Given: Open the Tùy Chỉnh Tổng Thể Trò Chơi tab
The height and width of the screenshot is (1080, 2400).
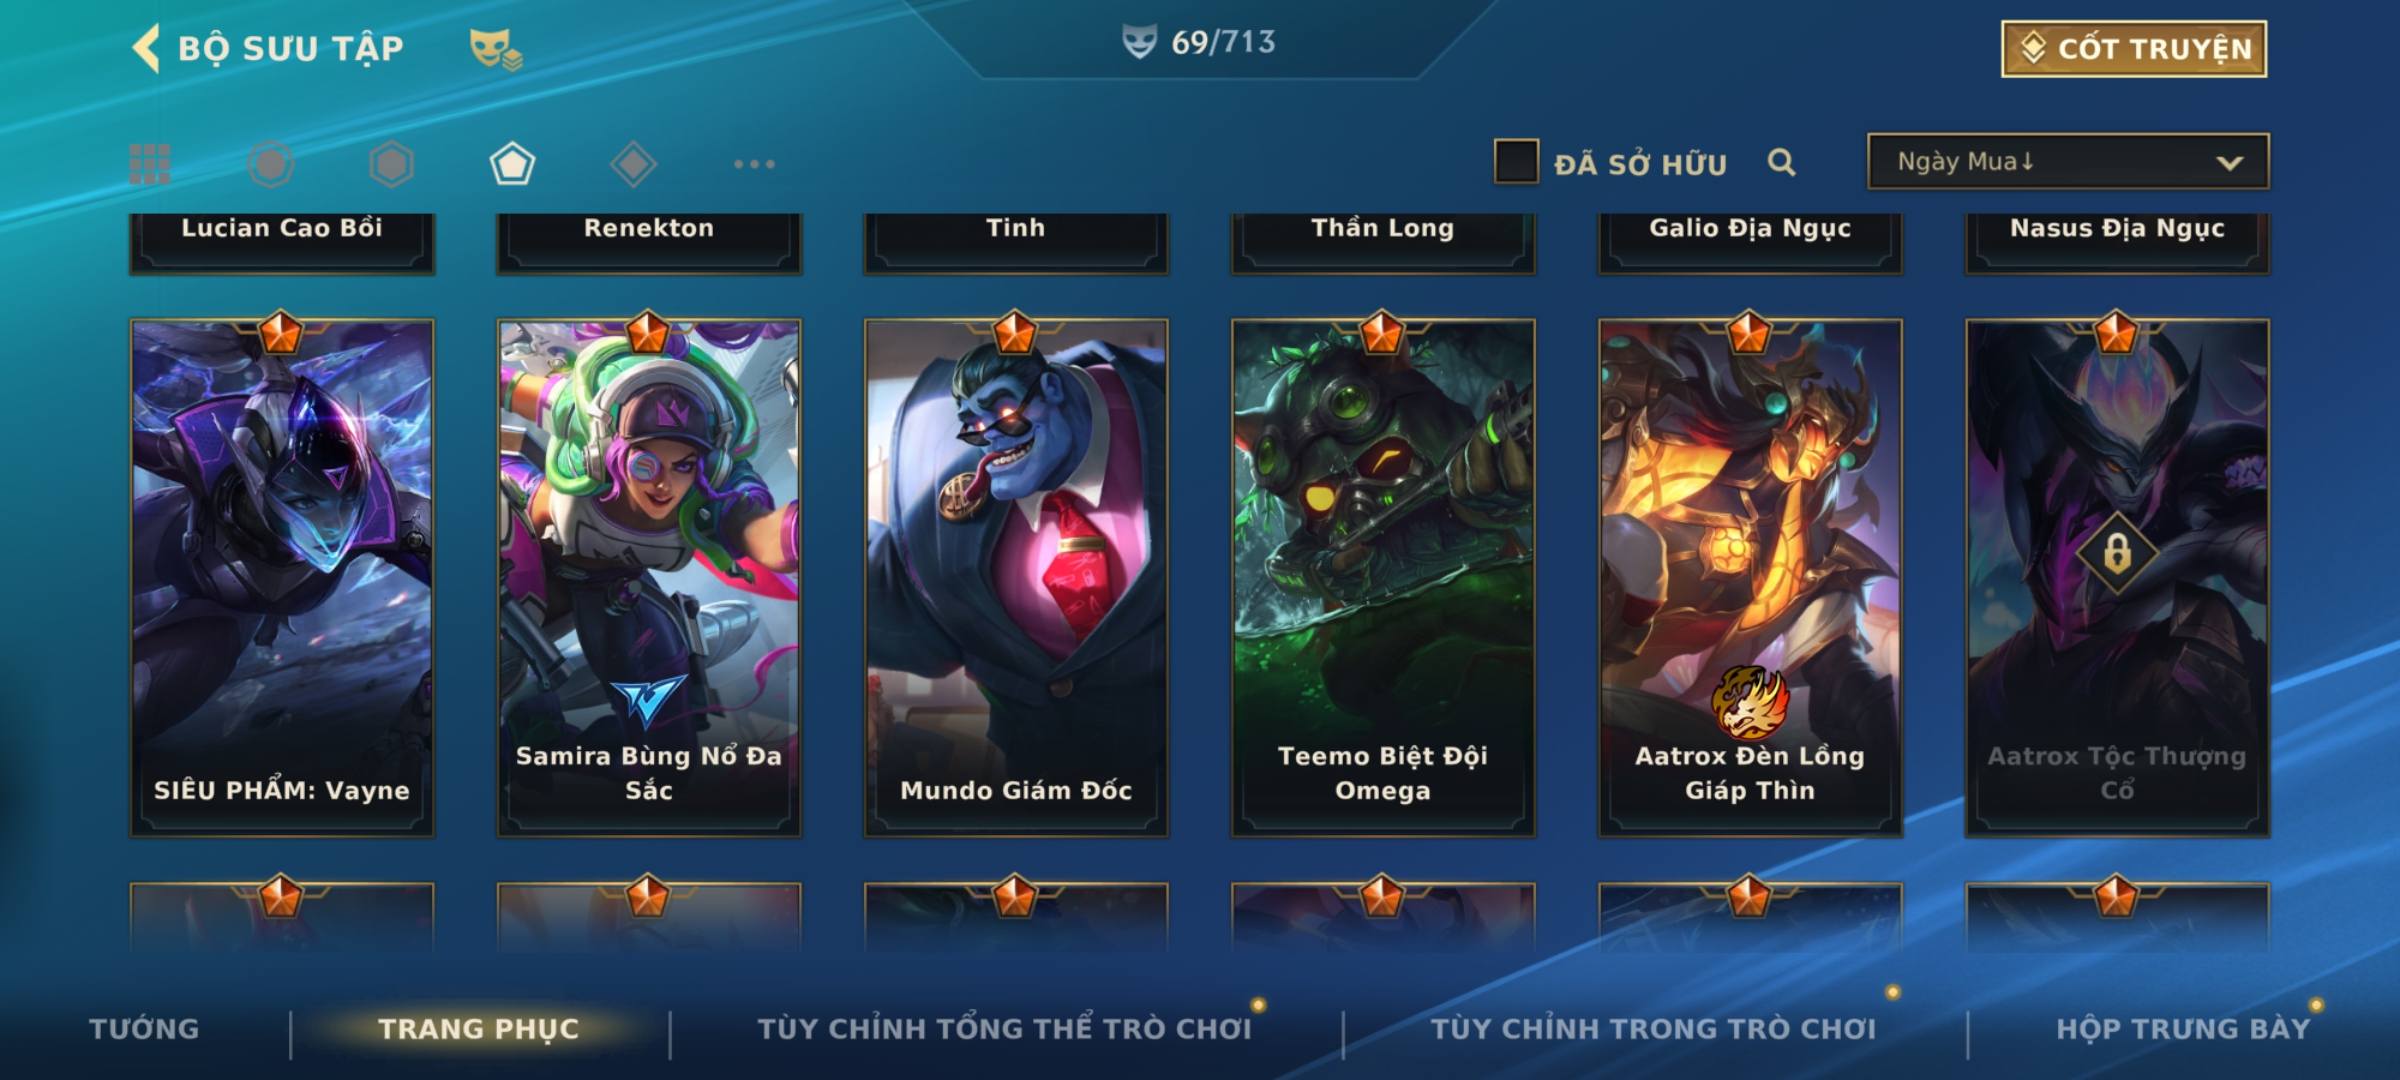Looking at the screenshot, I should point(1004,1029).
